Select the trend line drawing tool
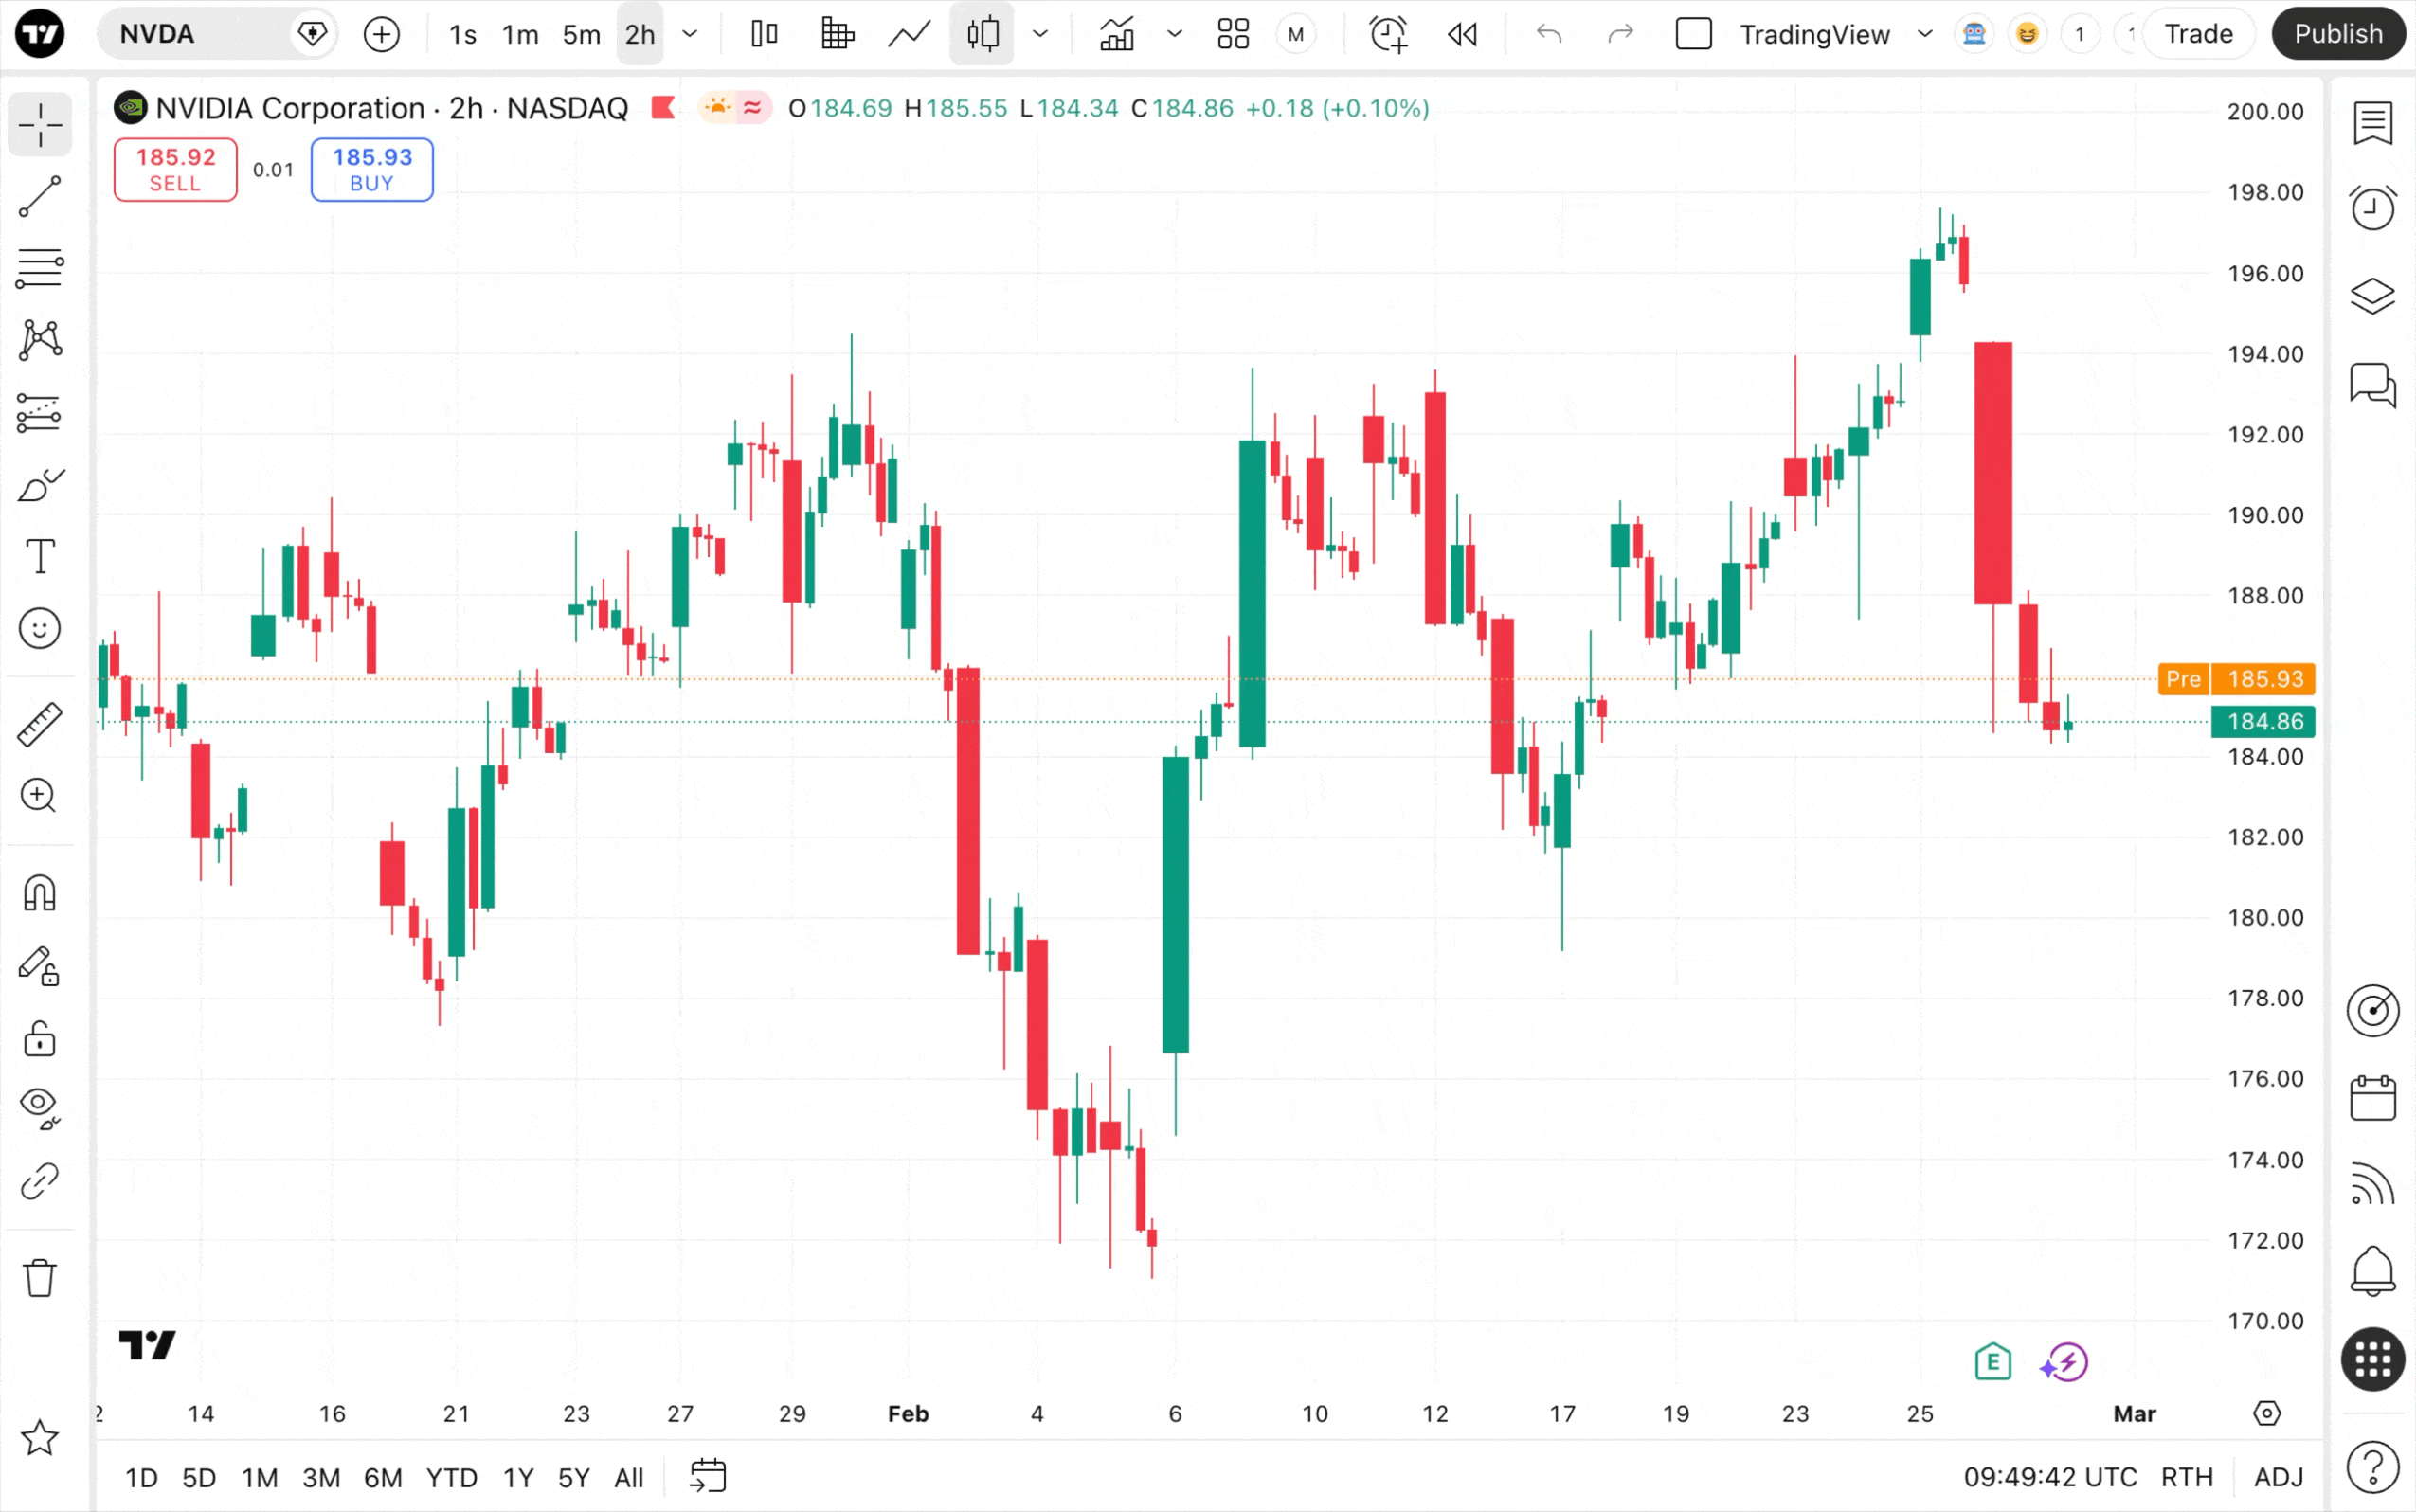The image size is (2416, 1512). (40, 197)
